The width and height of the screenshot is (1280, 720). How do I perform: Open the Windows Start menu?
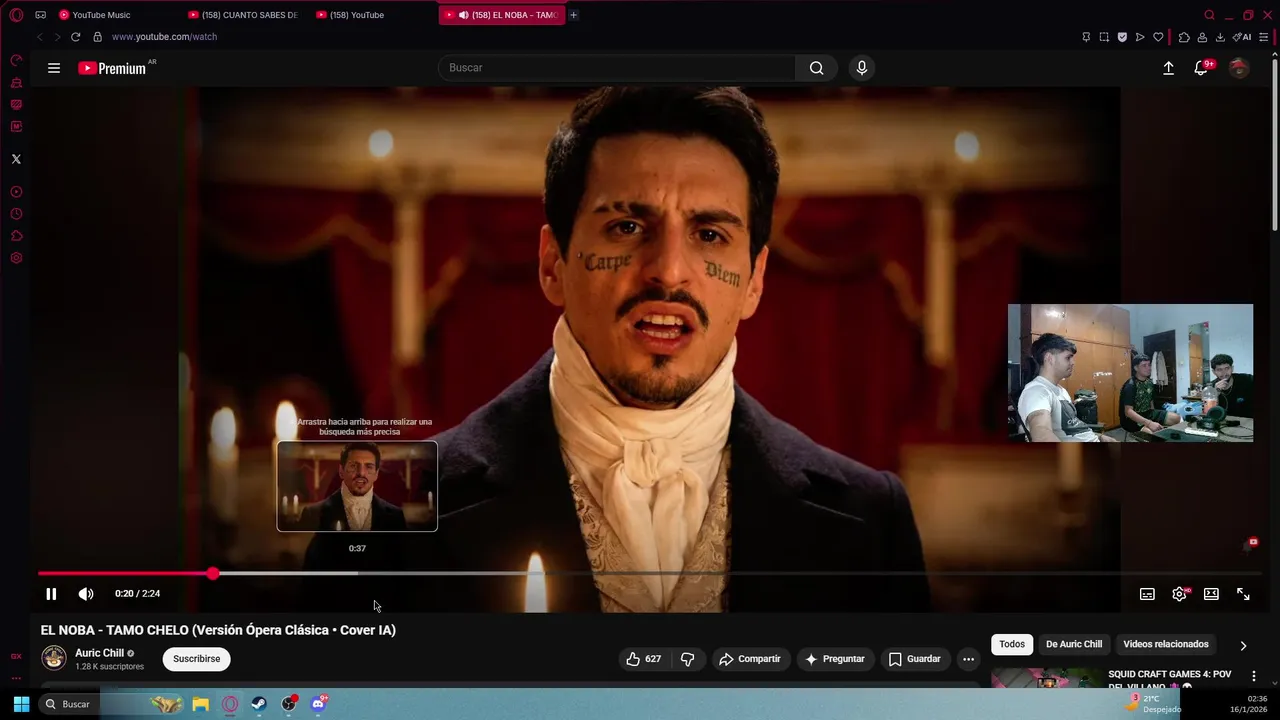pos(21,704)
